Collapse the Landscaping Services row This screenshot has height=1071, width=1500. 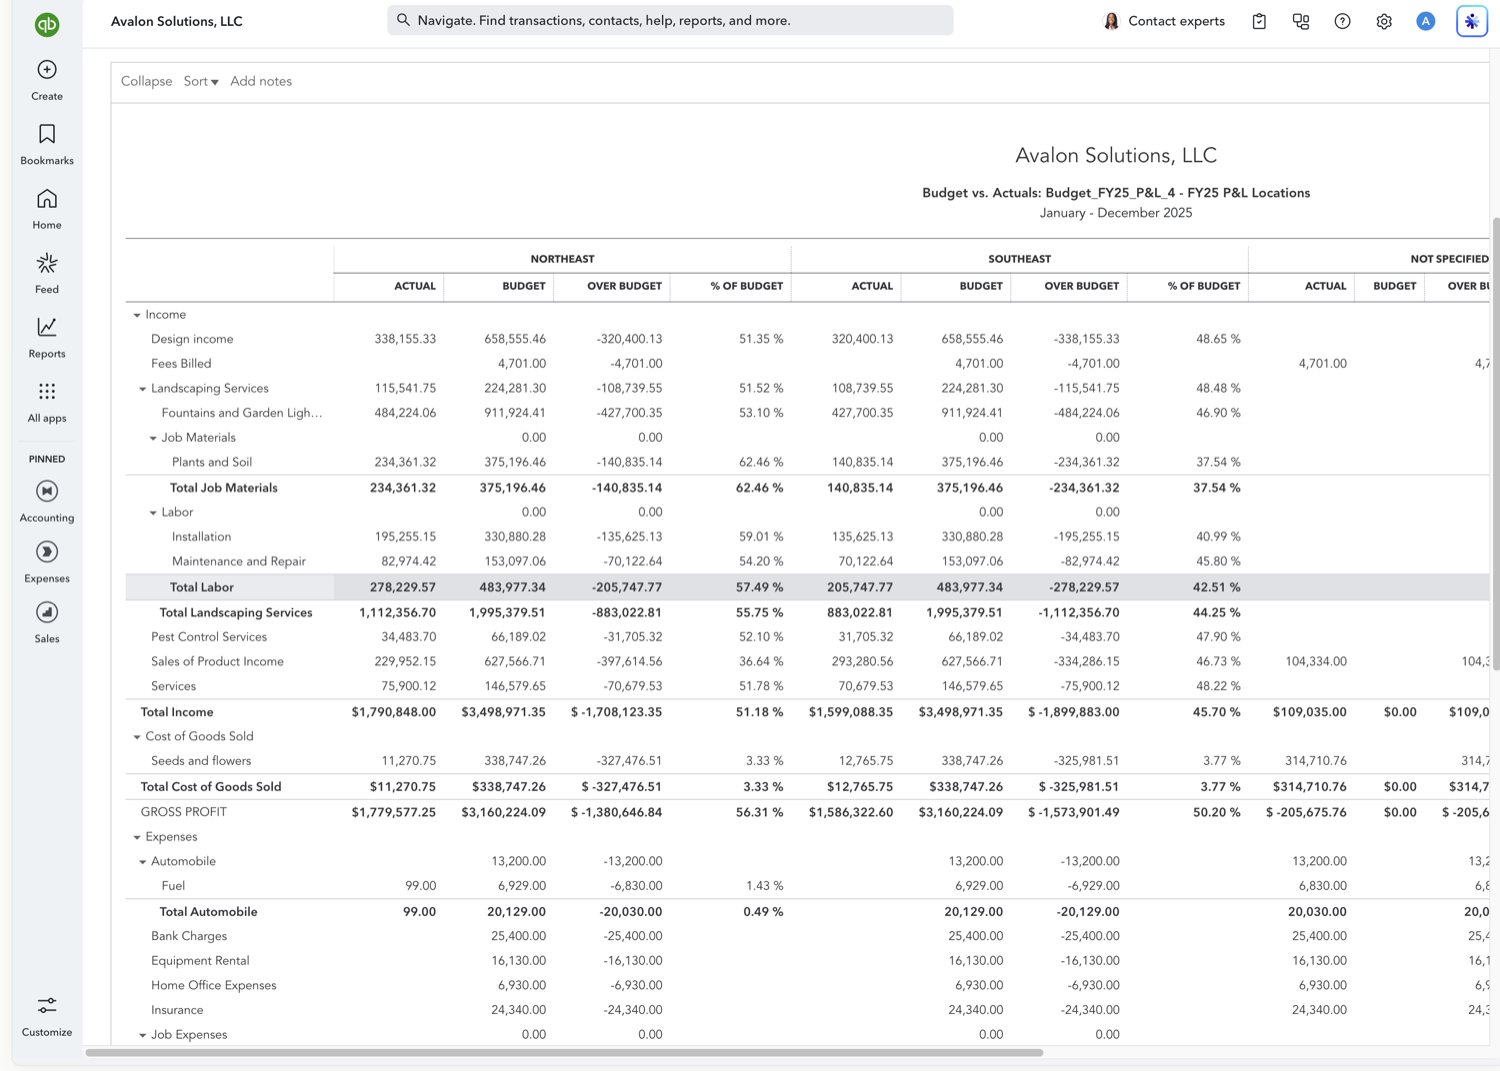tap(142, 389)
